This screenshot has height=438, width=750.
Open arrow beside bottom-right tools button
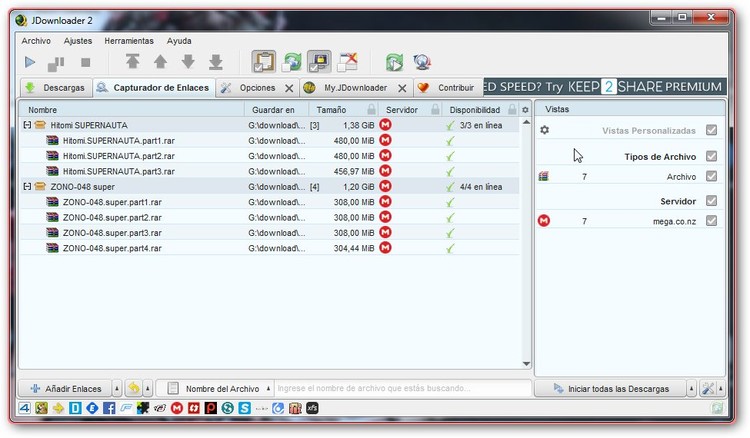[721, 389]
